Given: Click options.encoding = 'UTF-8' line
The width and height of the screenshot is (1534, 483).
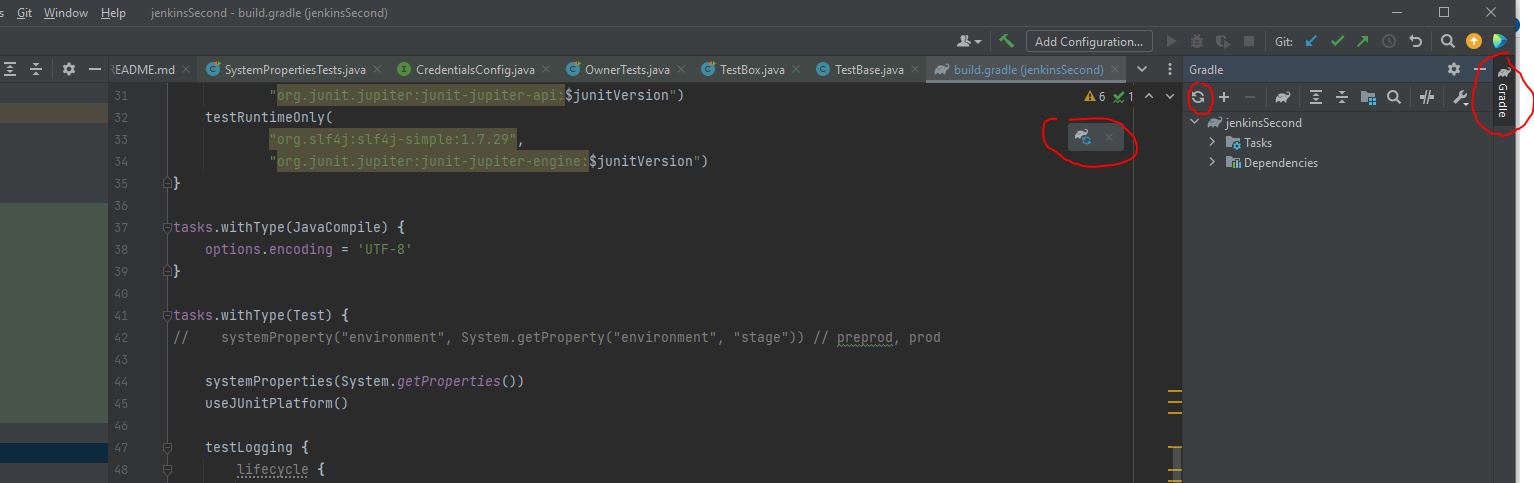Looking at the screenshot, I should (308, 249).
